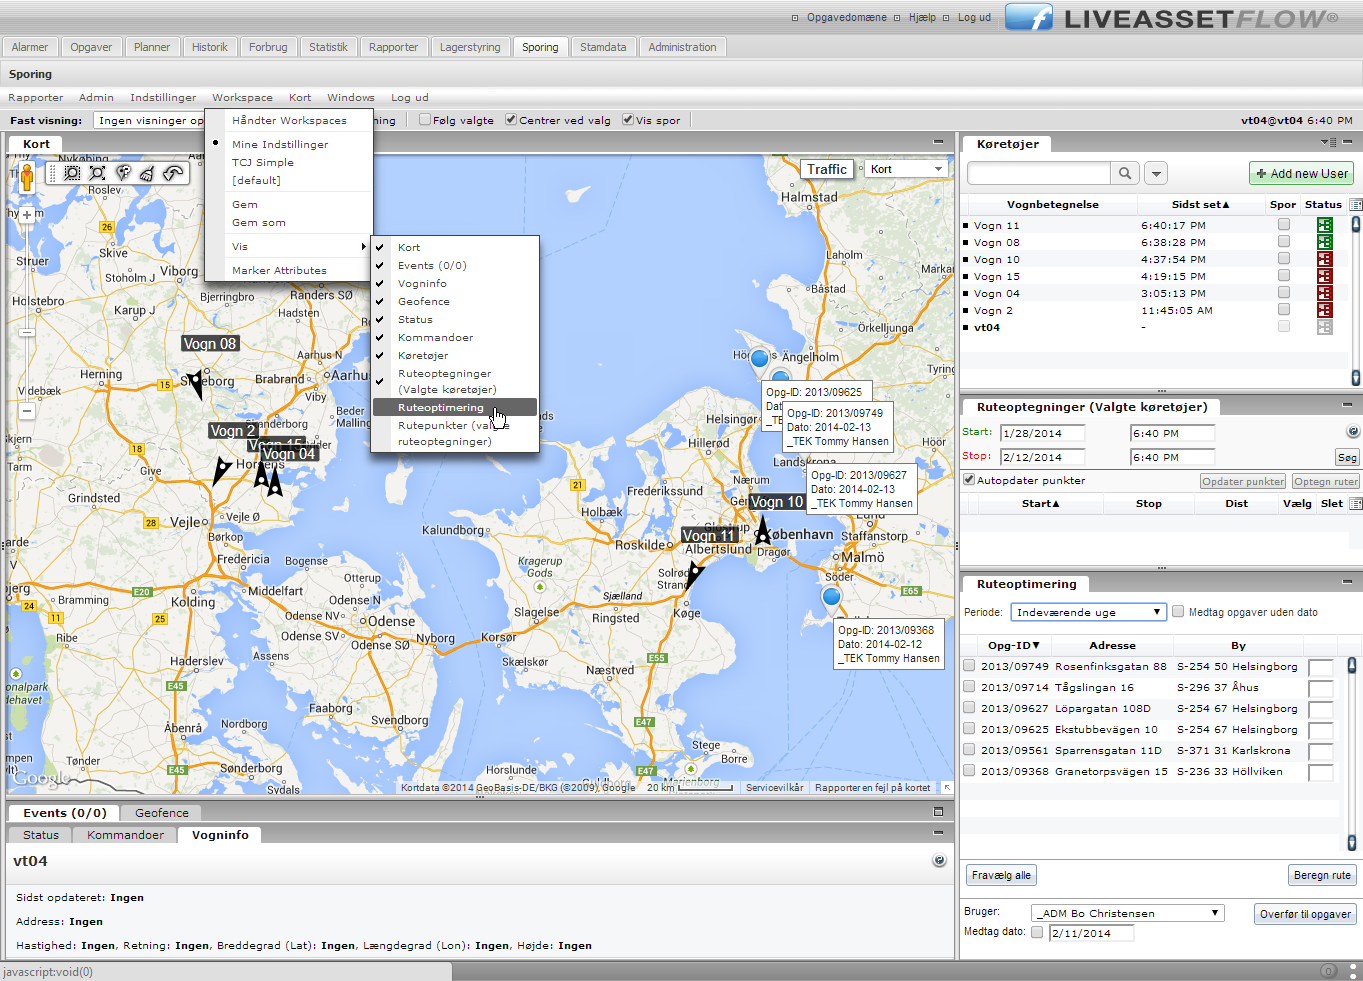Open the Periode dropdown
The image size is (1363, 981).
[x=1088, y=612]
